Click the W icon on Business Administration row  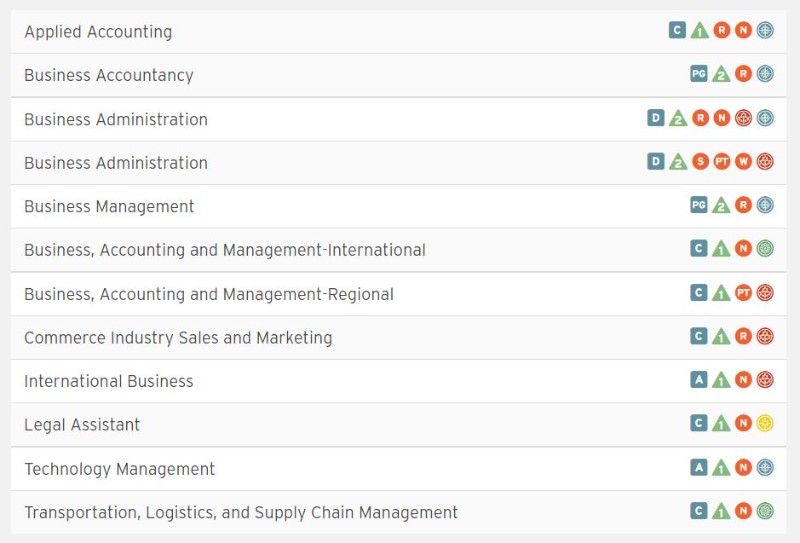pos(743,162)
